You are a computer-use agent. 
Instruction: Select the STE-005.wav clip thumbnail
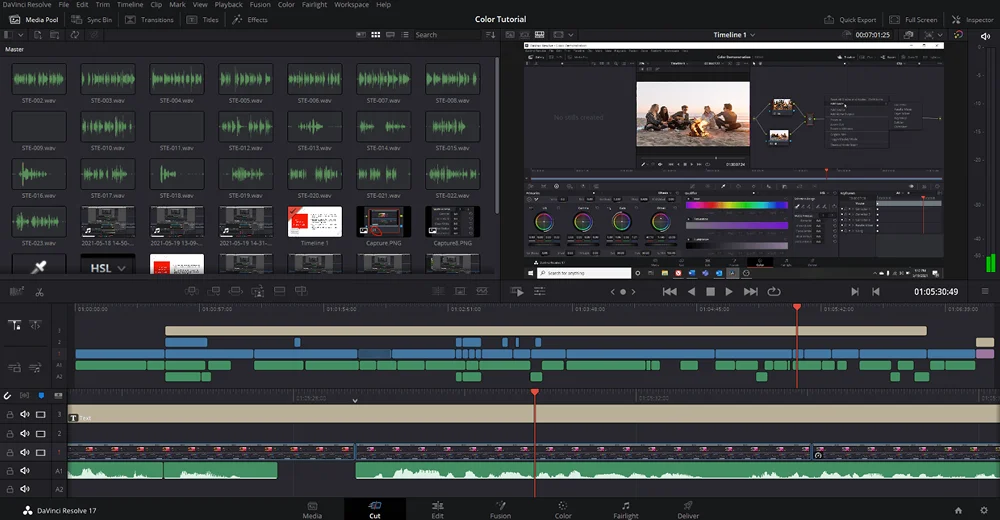click(x=246, y=79)
